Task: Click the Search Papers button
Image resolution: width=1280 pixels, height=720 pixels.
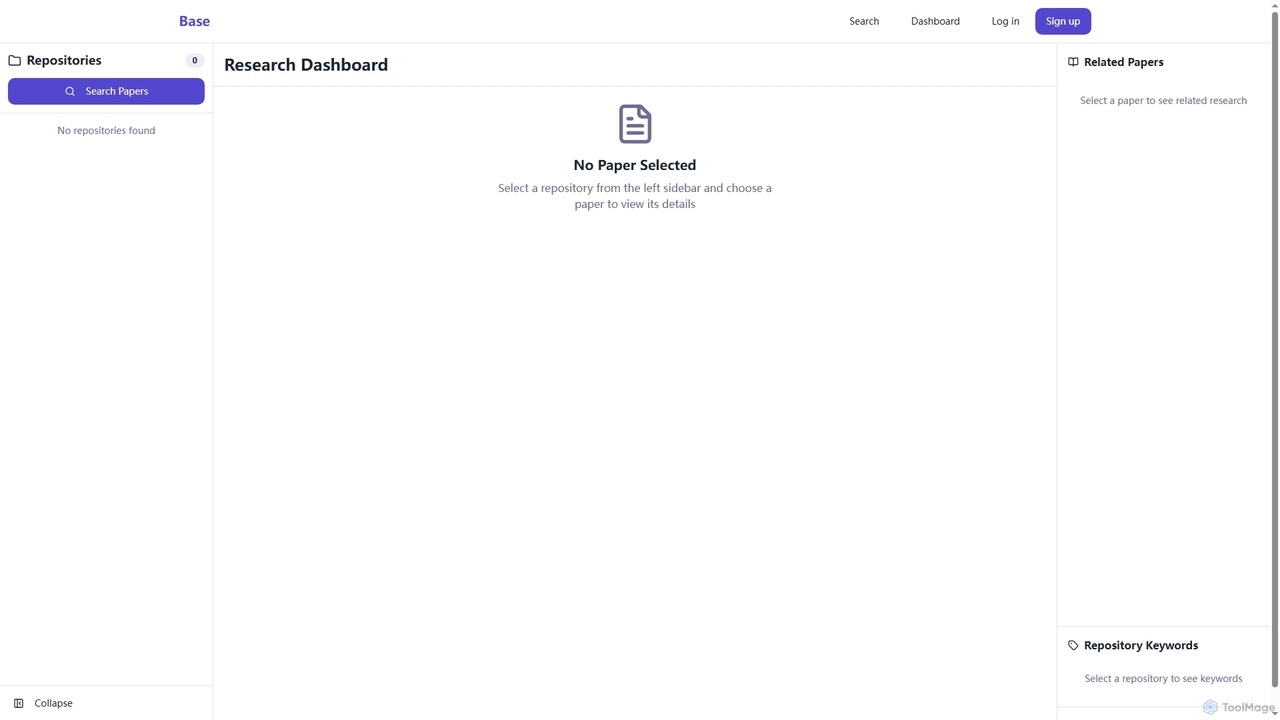Action: tap(106, 91)
